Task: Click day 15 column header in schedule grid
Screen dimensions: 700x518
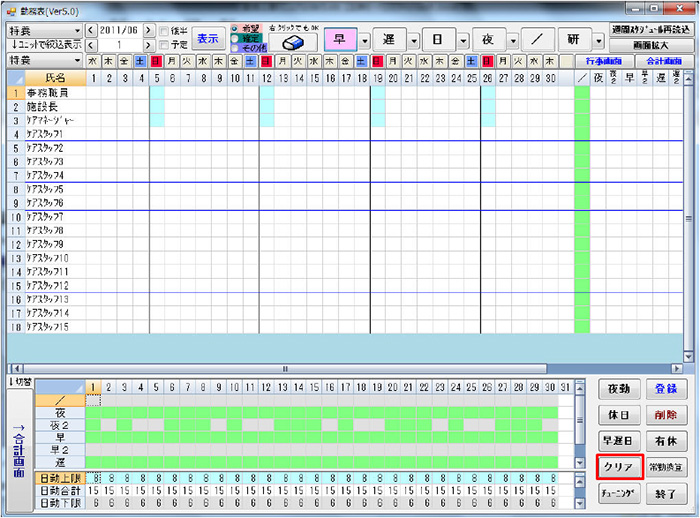Action: (315, 79)
